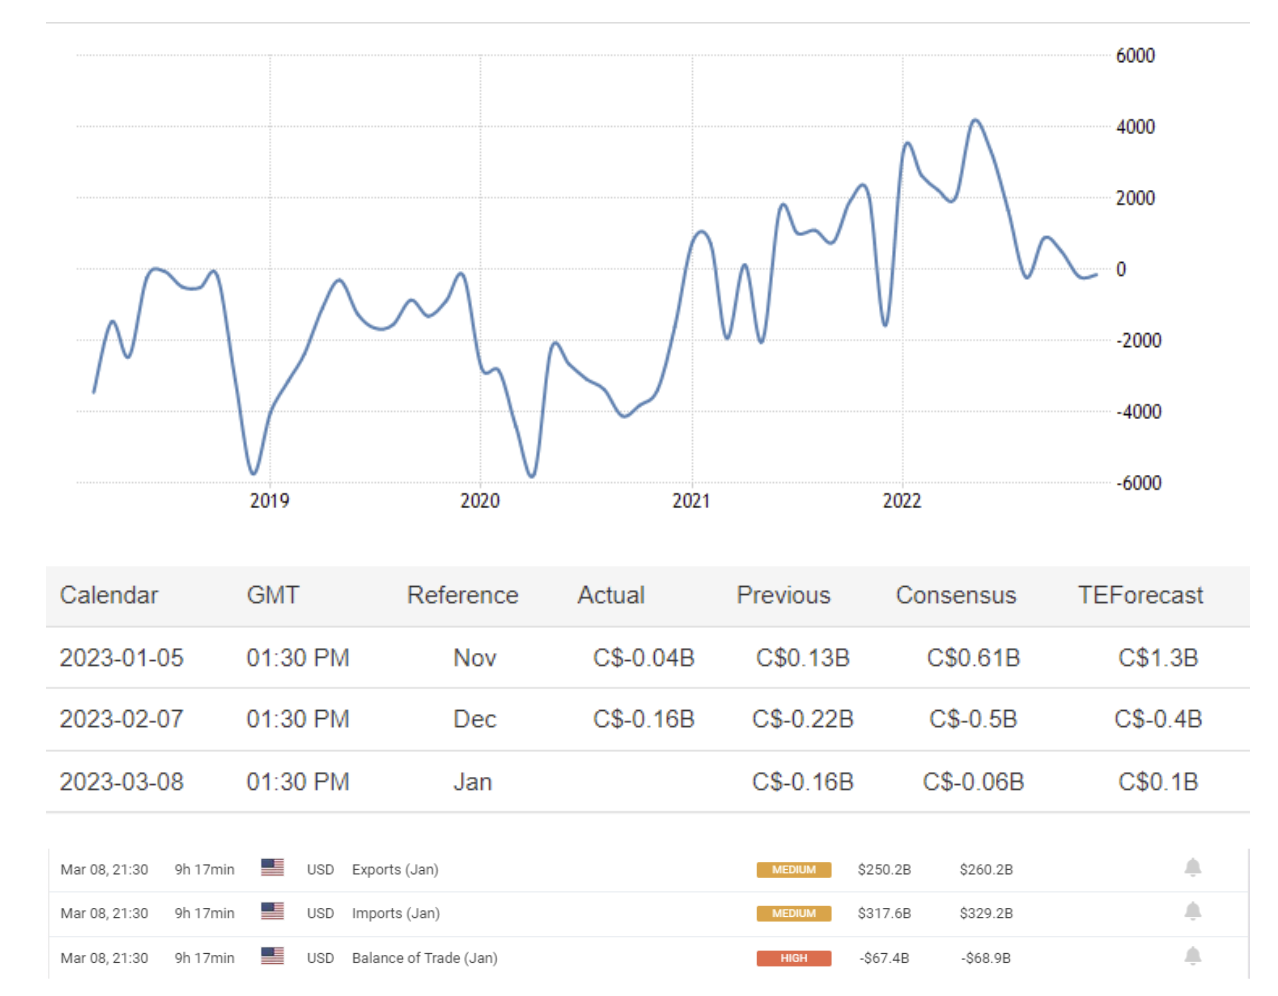Click the MEDIUM badge in the Exports row
This screenshot has height=996, width=1278.
click(793, 870)
